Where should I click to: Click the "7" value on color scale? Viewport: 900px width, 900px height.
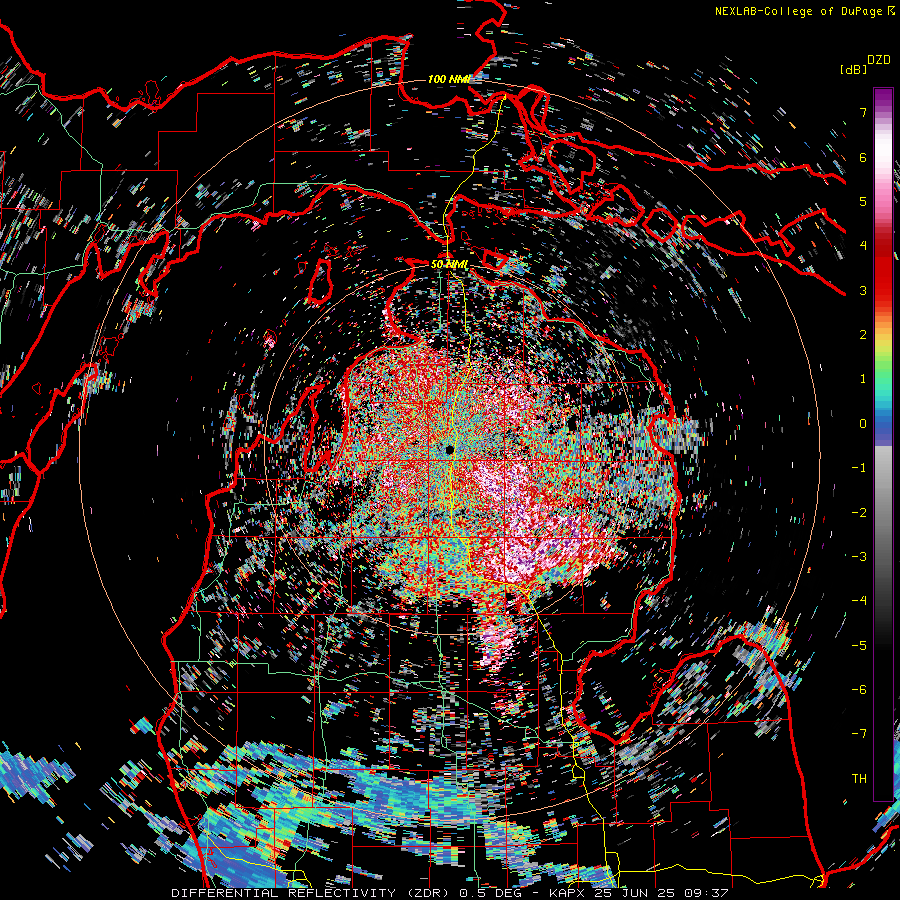(x=863, y=112)
